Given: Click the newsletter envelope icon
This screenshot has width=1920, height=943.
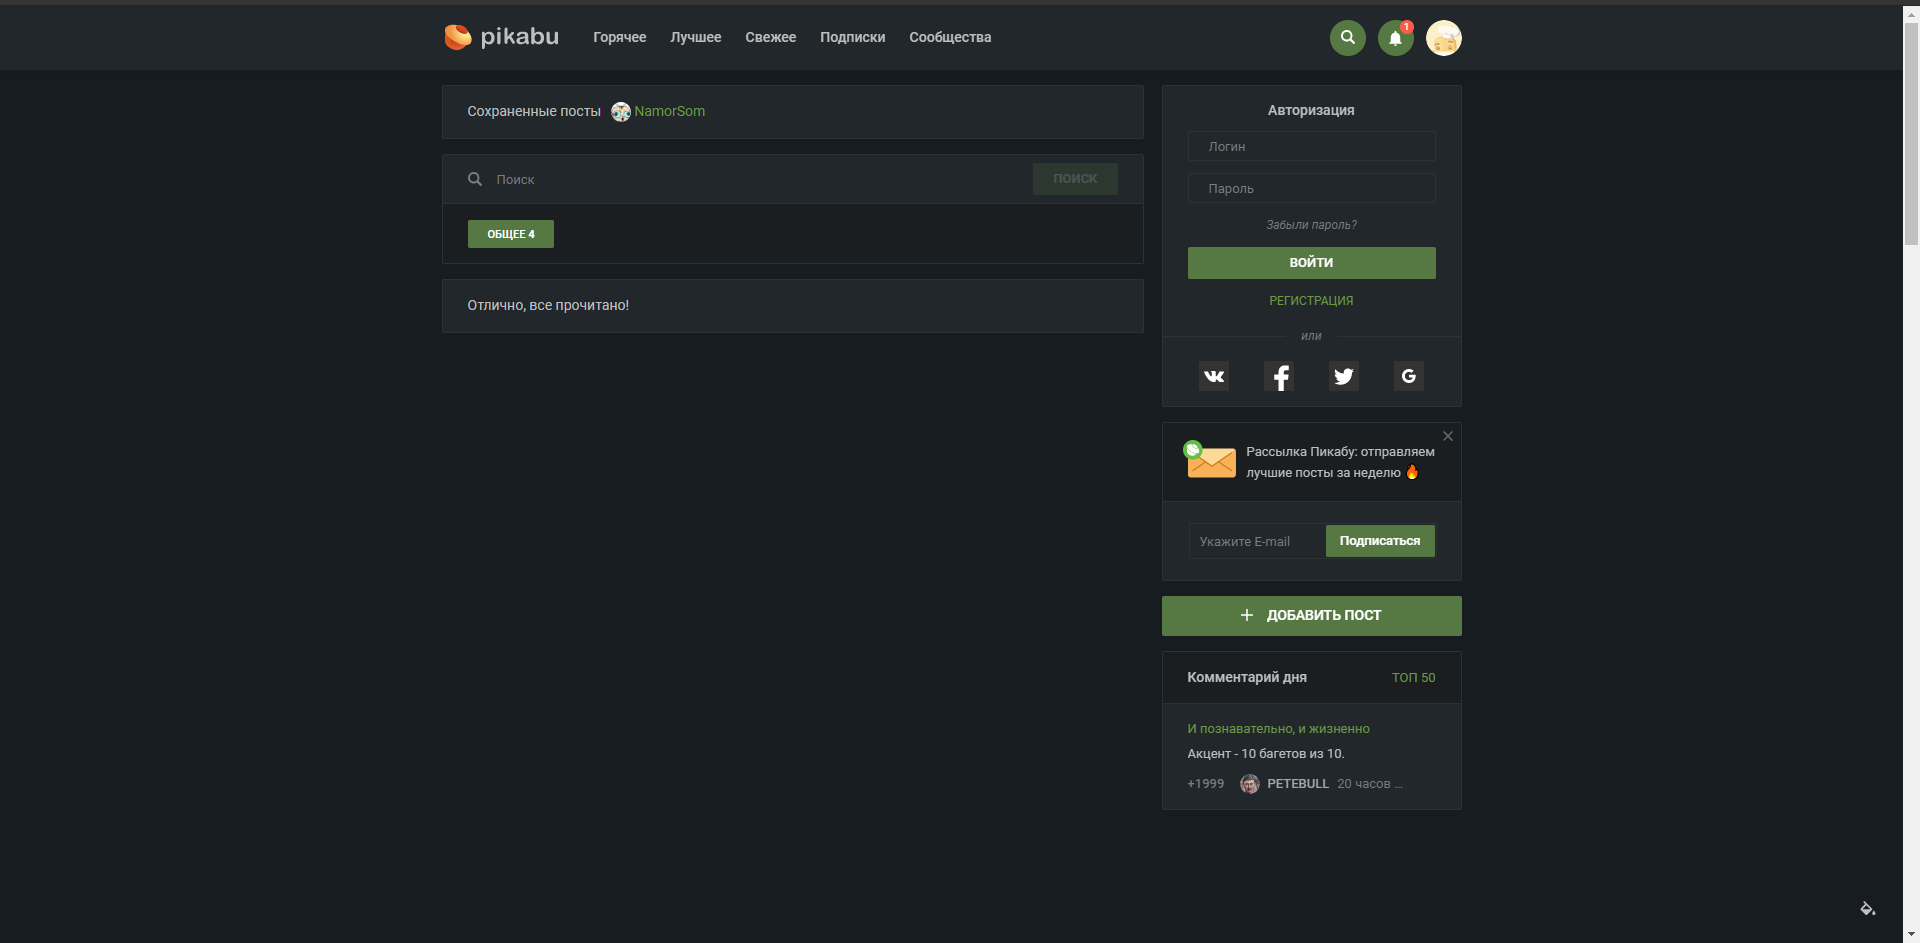Looking at the screenshot, I should (1210, 460).
